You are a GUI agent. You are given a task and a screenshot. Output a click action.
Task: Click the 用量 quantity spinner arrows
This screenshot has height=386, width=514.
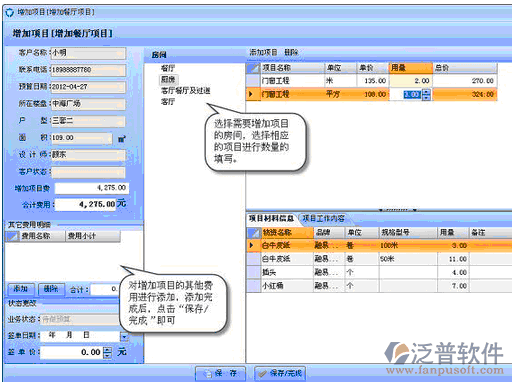point(426,94)
